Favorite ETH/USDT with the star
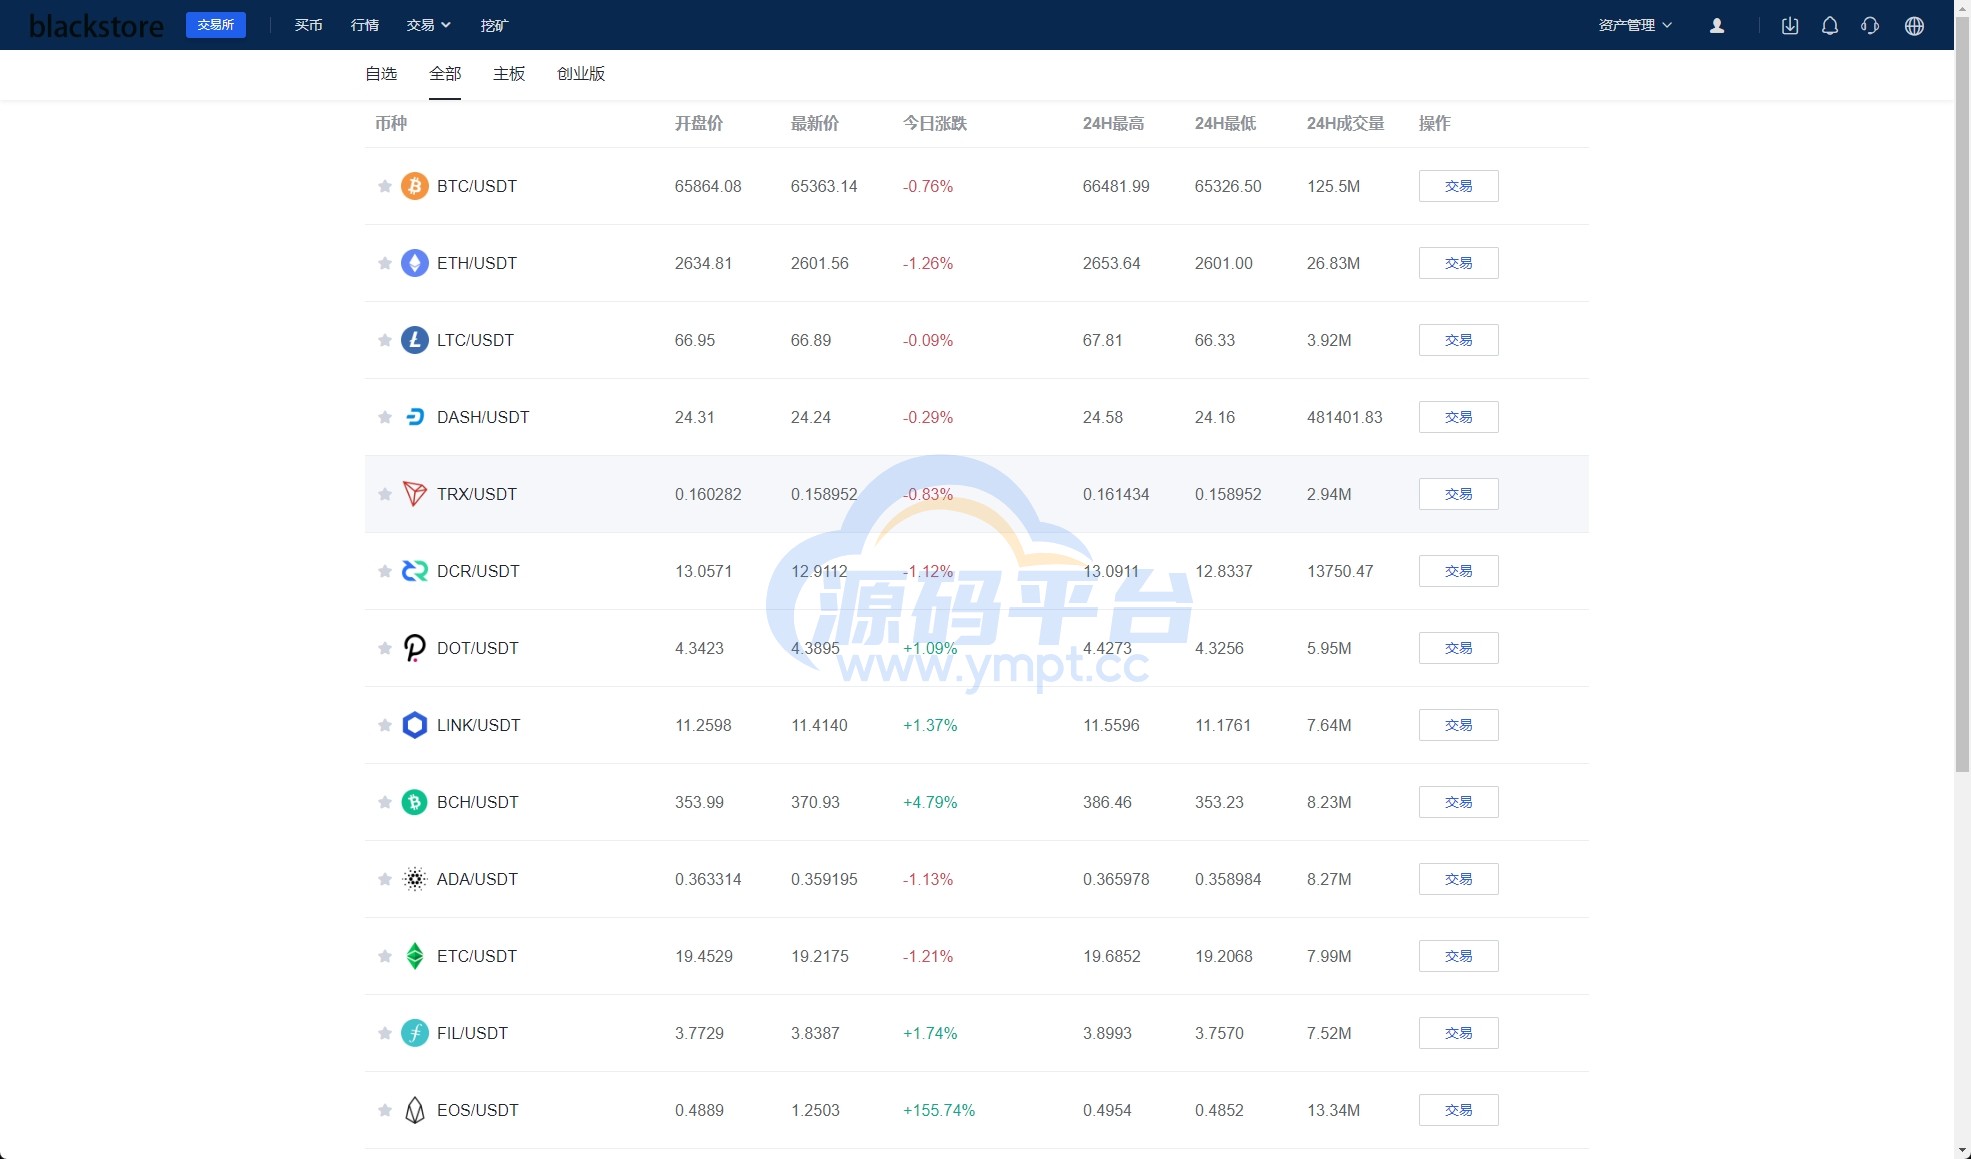The image size is (1971, 1159). point(384,263)
